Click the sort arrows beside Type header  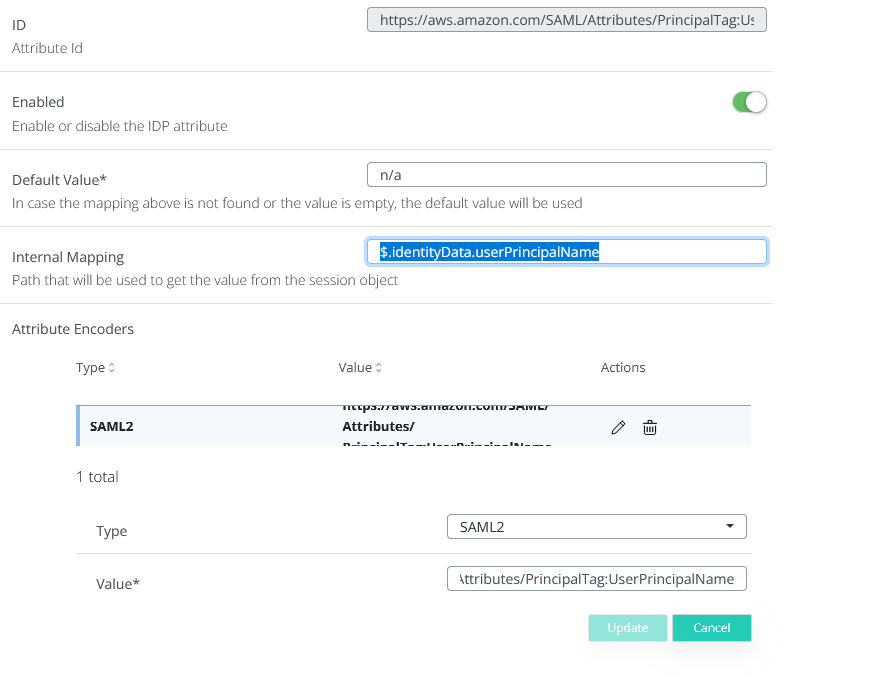pos(112,368)
